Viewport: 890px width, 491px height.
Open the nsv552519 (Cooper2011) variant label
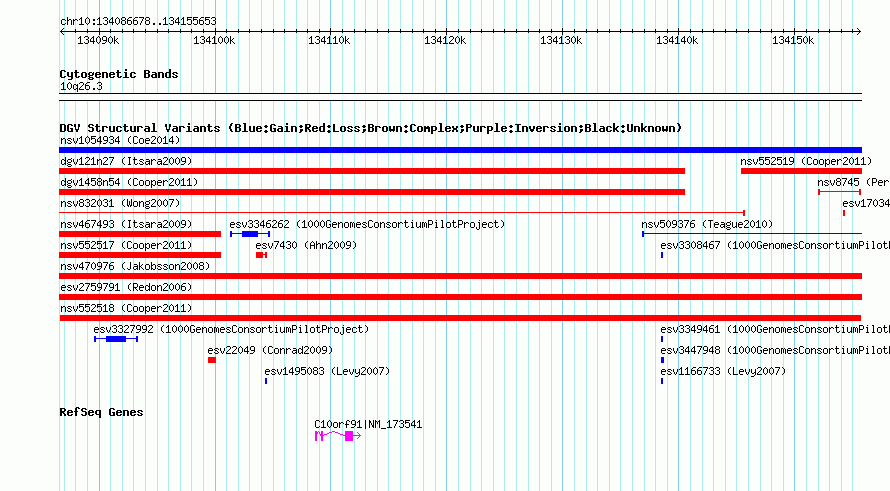pyautogui.click(x=806, y=161)
